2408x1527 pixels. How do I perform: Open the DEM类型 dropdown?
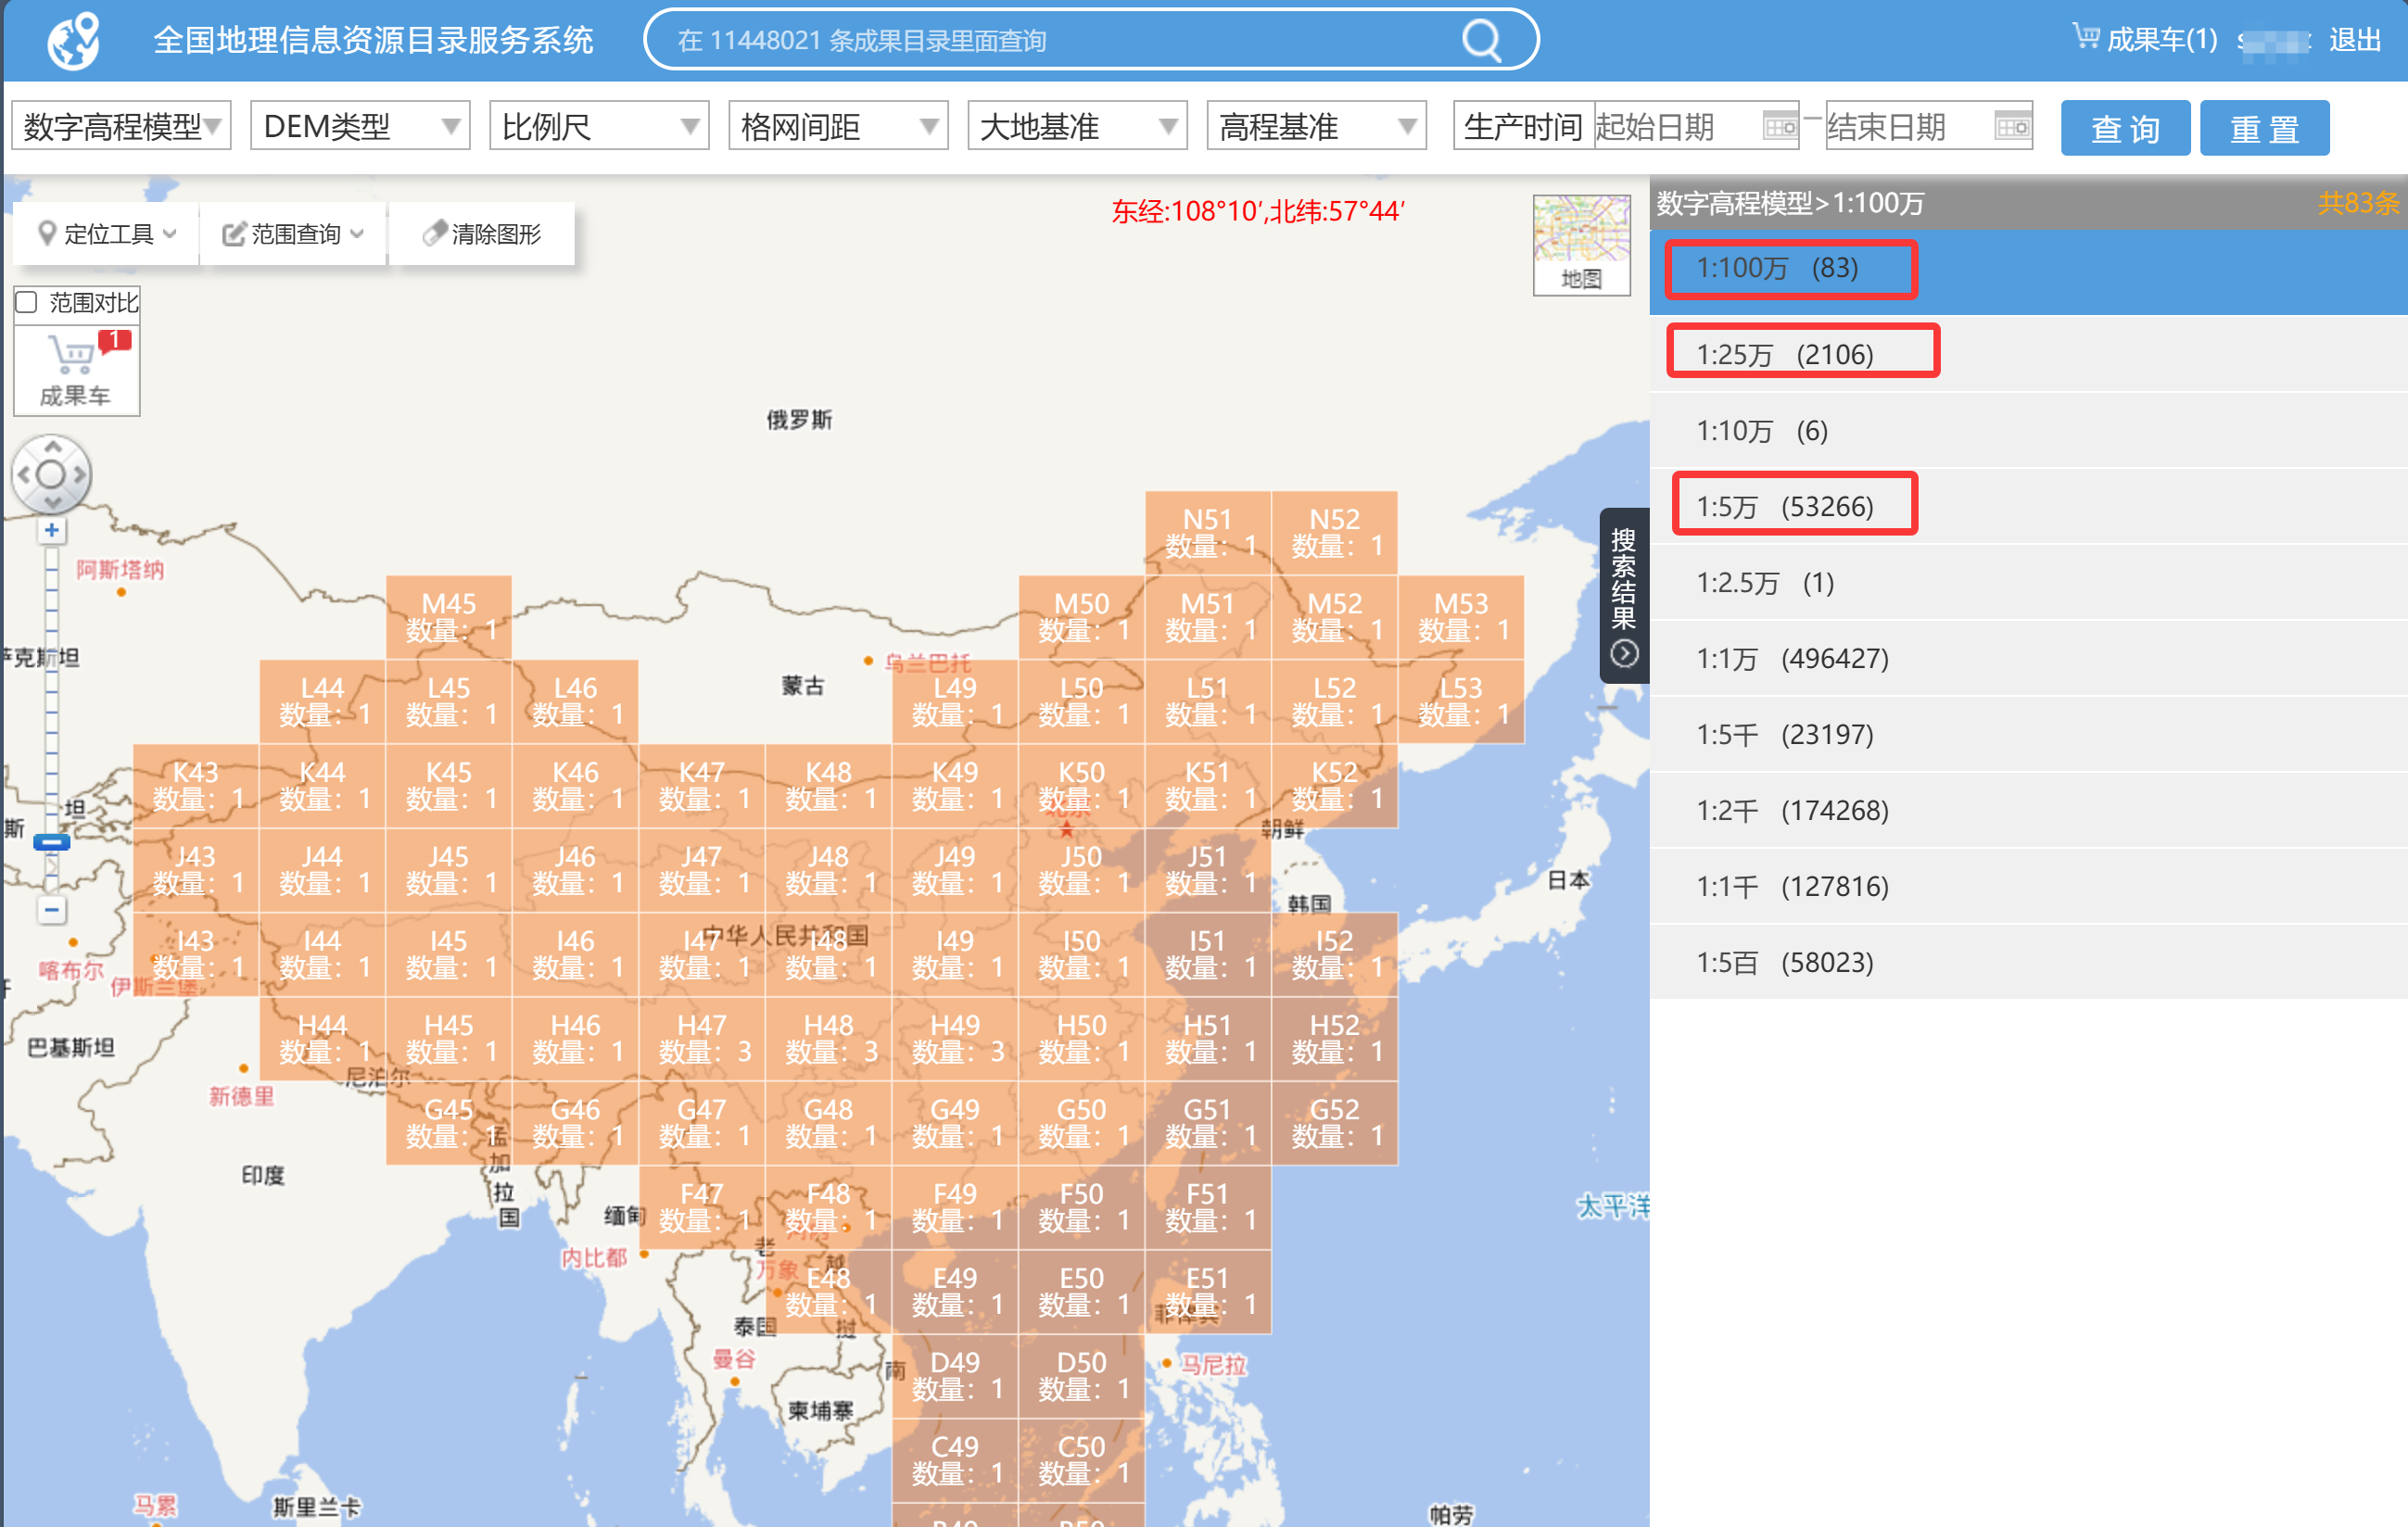(x=359, y=127)
